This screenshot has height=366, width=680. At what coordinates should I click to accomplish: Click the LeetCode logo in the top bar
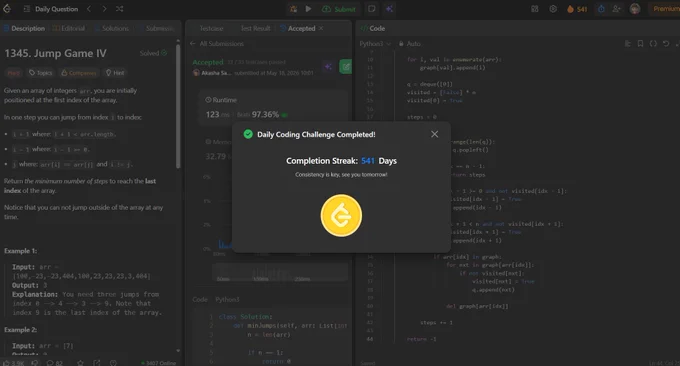7,9
